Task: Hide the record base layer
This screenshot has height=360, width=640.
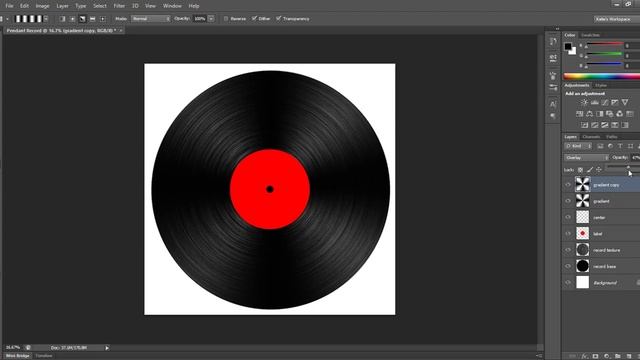Action: (568, 266)
